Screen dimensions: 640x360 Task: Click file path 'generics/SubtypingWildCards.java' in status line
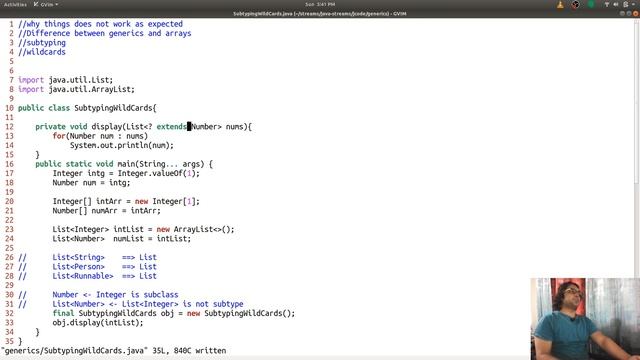pyautogui.click(x=74, y=350)
